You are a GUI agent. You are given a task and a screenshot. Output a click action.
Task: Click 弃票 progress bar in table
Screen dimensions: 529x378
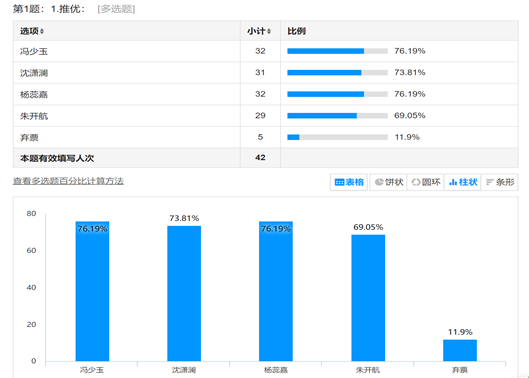(x=337, y=137)
